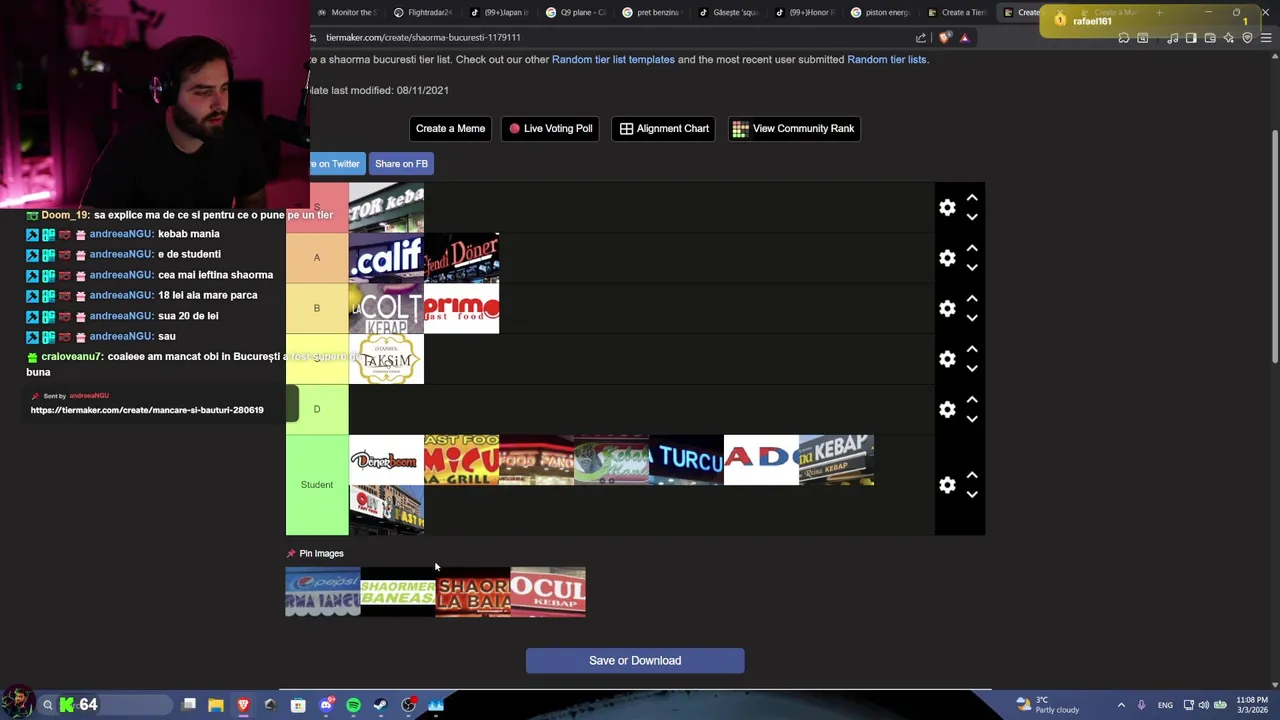
Task: Open Discord from taskbar
Action: coord(326,705)
